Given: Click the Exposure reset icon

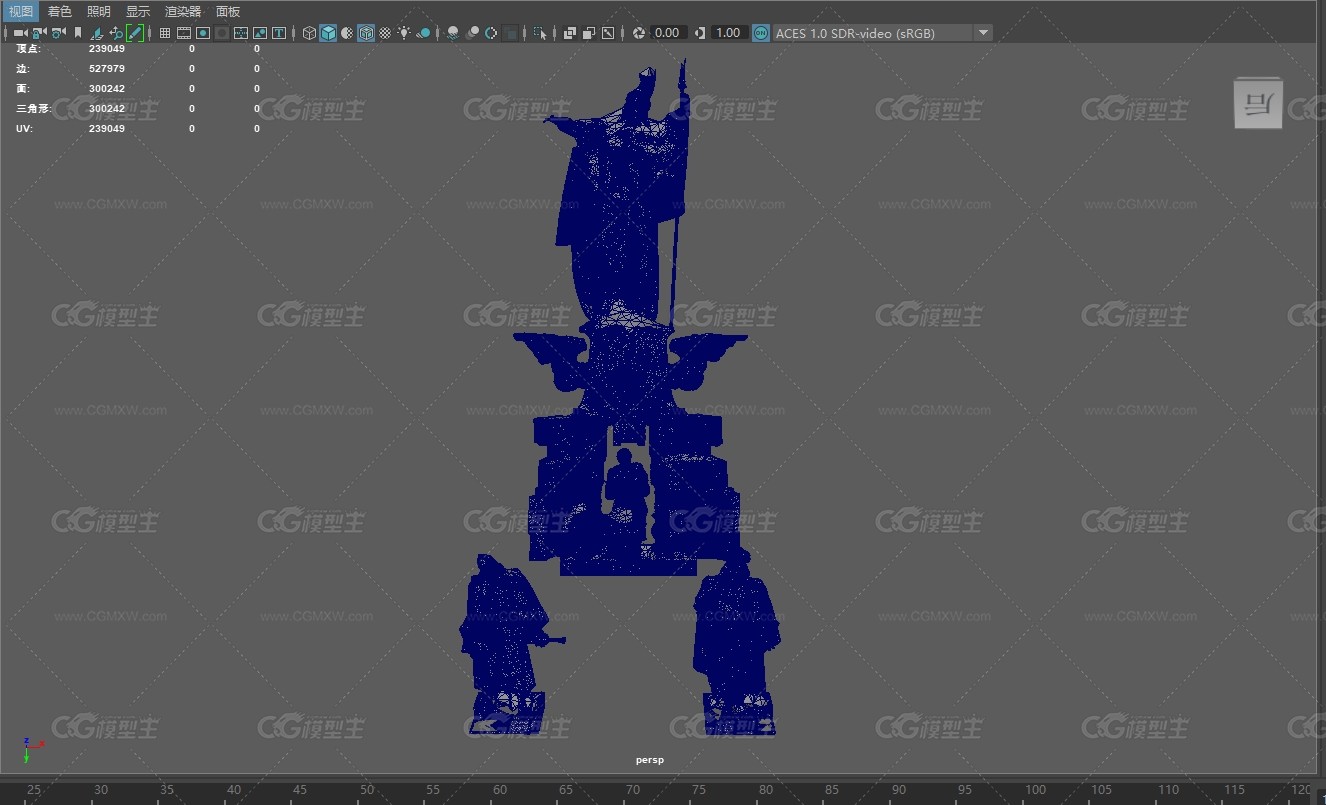Looking at the screenshot, I should pyautogui.click(x=638, y=33).
